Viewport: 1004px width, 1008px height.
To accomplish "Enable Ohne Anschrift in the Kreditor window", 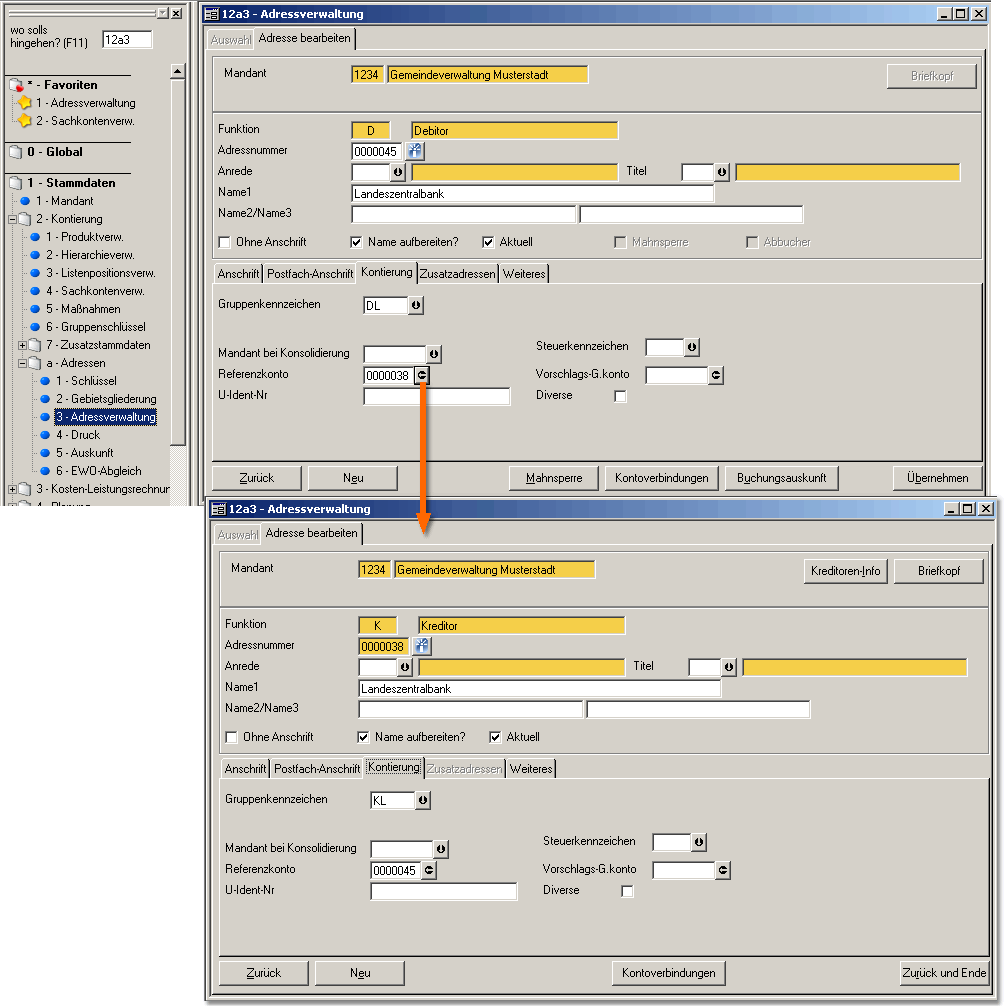I will pos(232,737).
